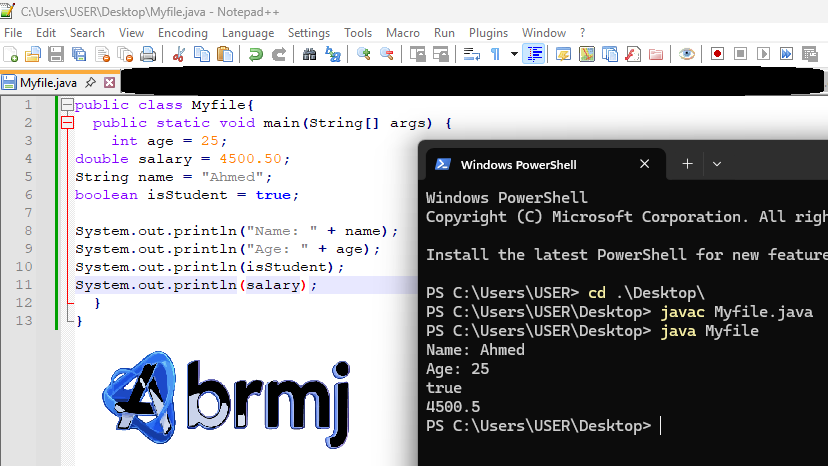Open the Document Map panel icon
The height and width of the screenshot is (466, 828).
586,54
